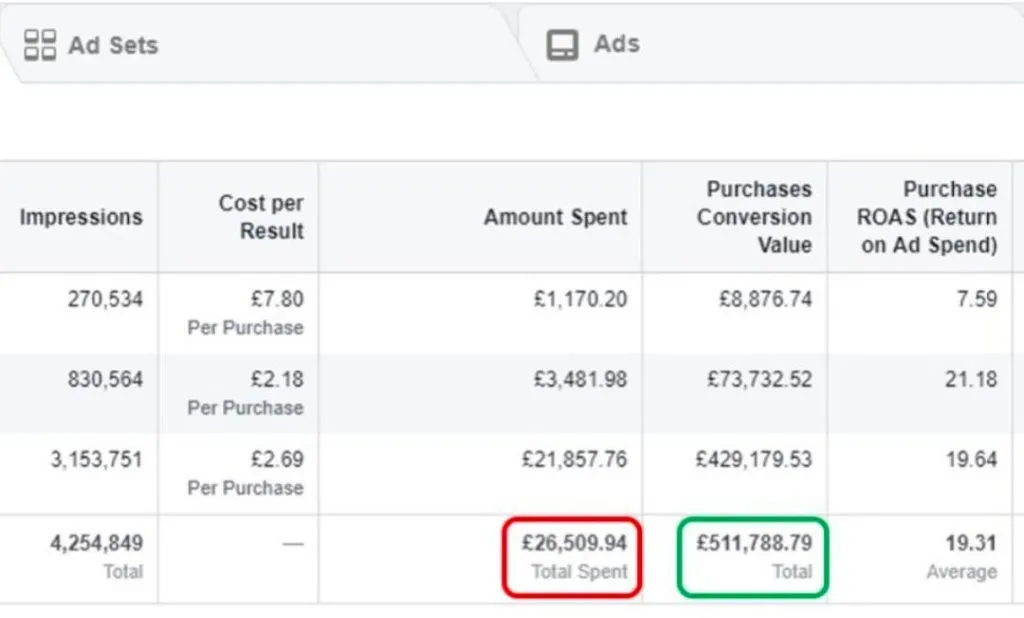Open the Ads tab label
This screenshot has width=1024, height=618.
click(x=616, y=44)
